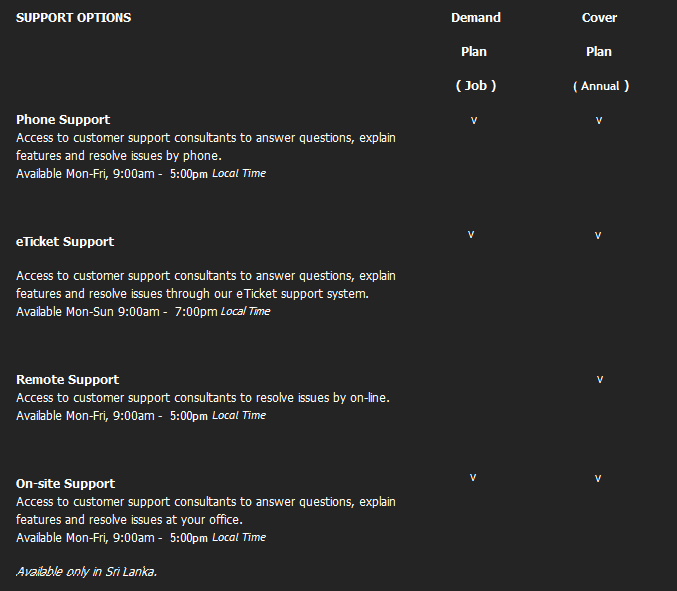Click On-site Support checkmark under Demand Plan

click(473, 477)
